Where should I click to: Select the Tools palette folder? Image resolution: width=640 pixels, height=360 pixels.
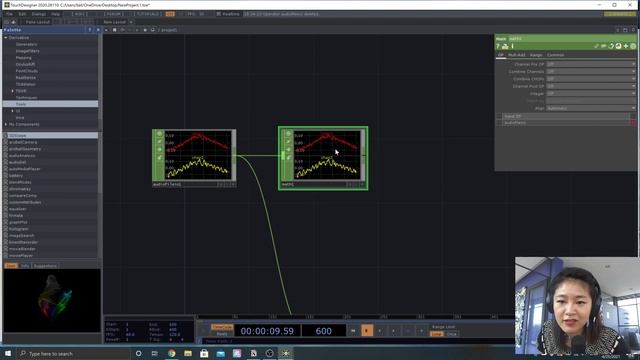[x=50, y=104]
